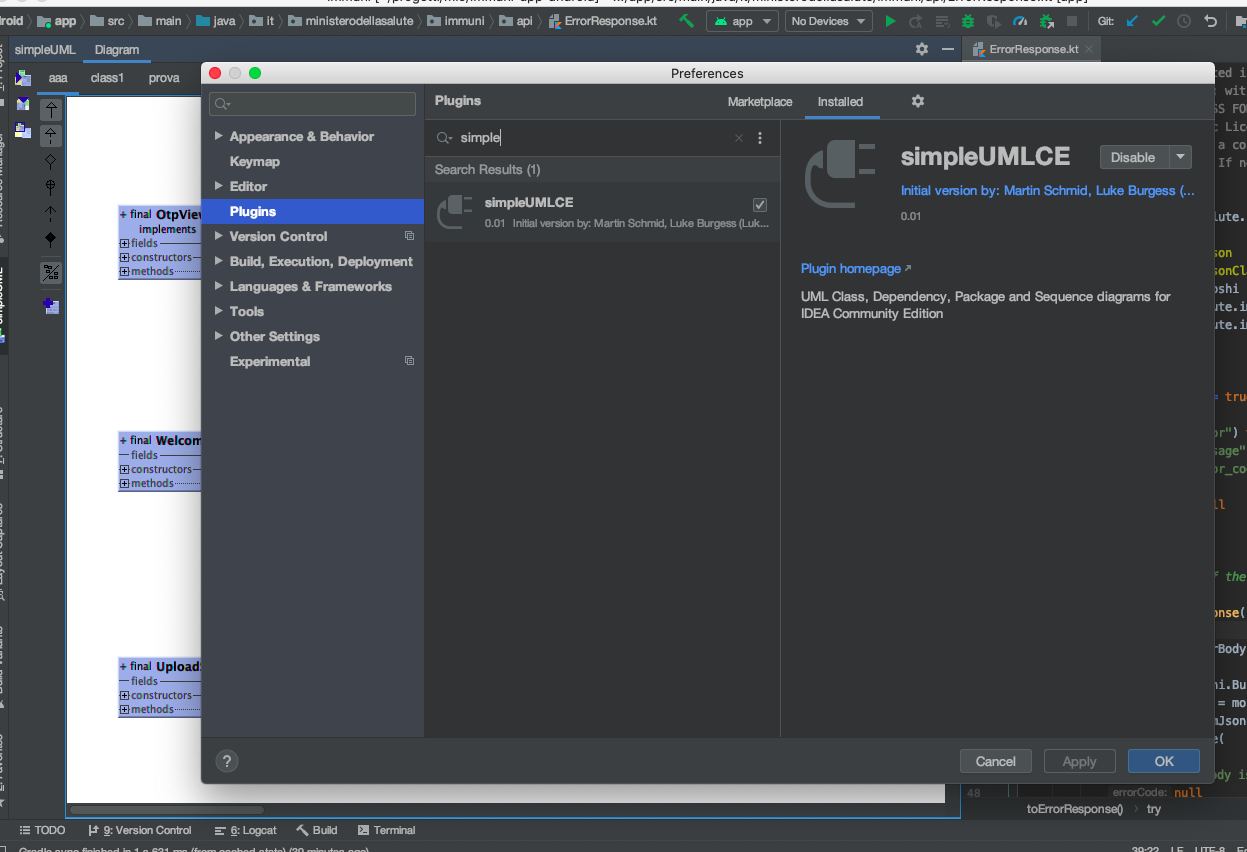This screenshot has width=1247, height=852.
Task: Open the No Devices dropdown
Action: pyautogui.click(x=828, y=21)
